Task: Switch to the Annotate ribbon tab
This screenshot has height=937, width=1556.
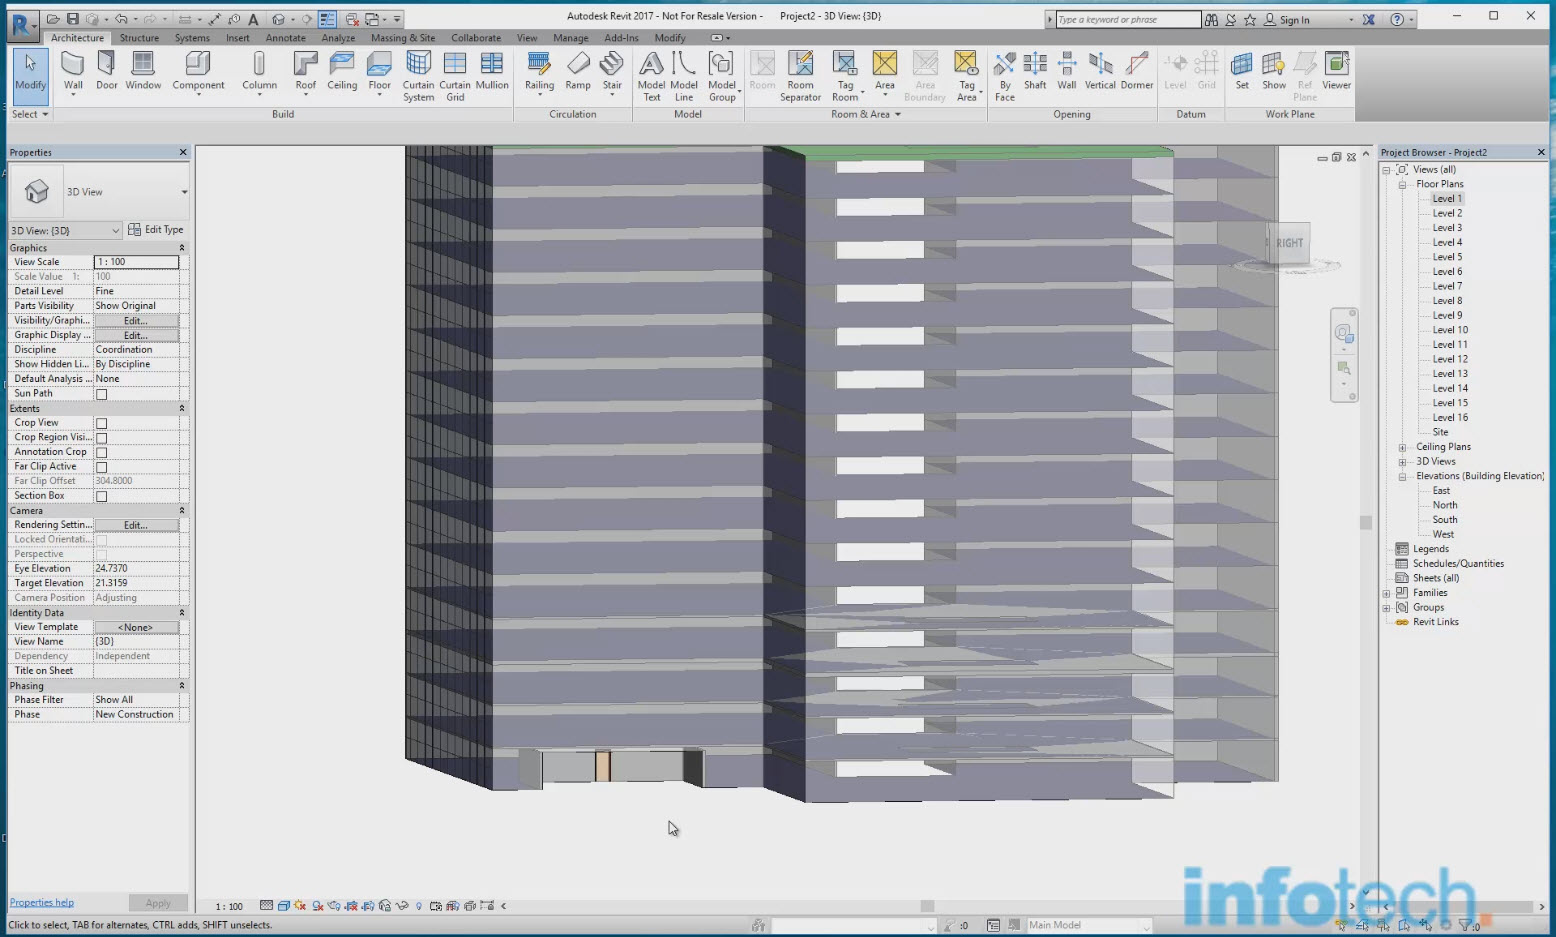Action: [286, 38]
